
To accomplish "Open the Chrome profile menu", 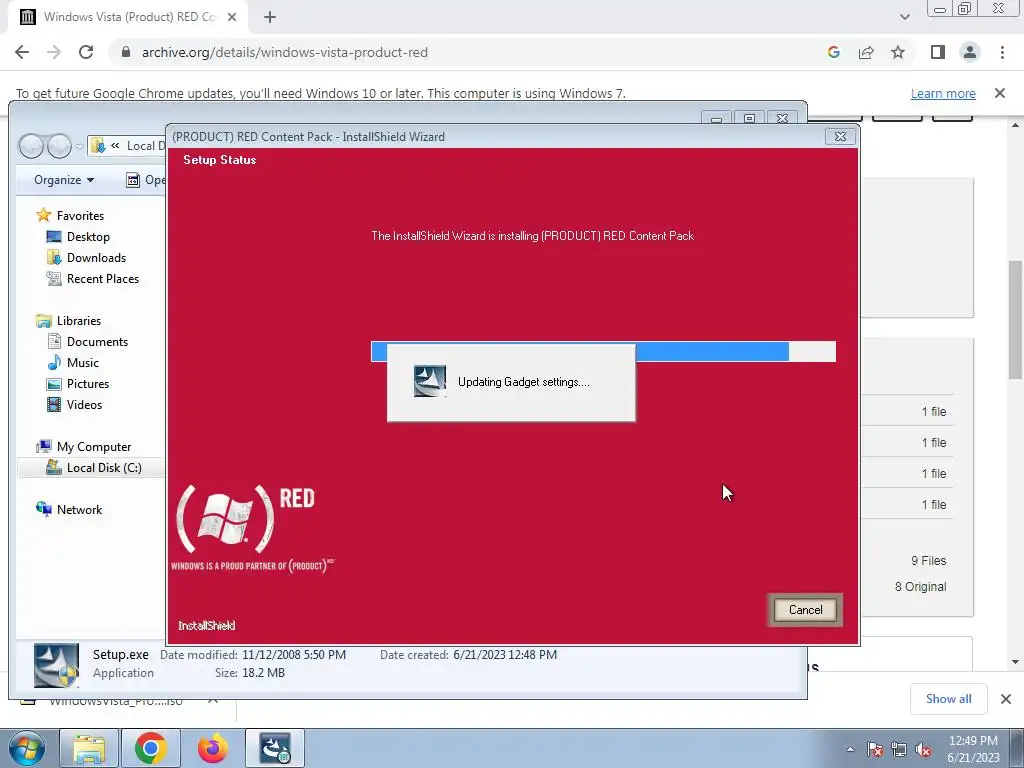I will click(x=970, y=52).
